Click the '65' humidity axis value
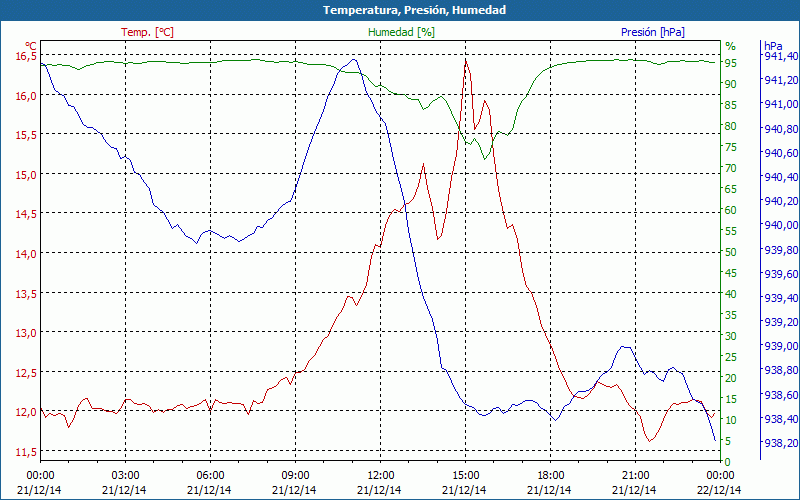The image size is (800, 500). pyautogui.click(x=731, y=189)
